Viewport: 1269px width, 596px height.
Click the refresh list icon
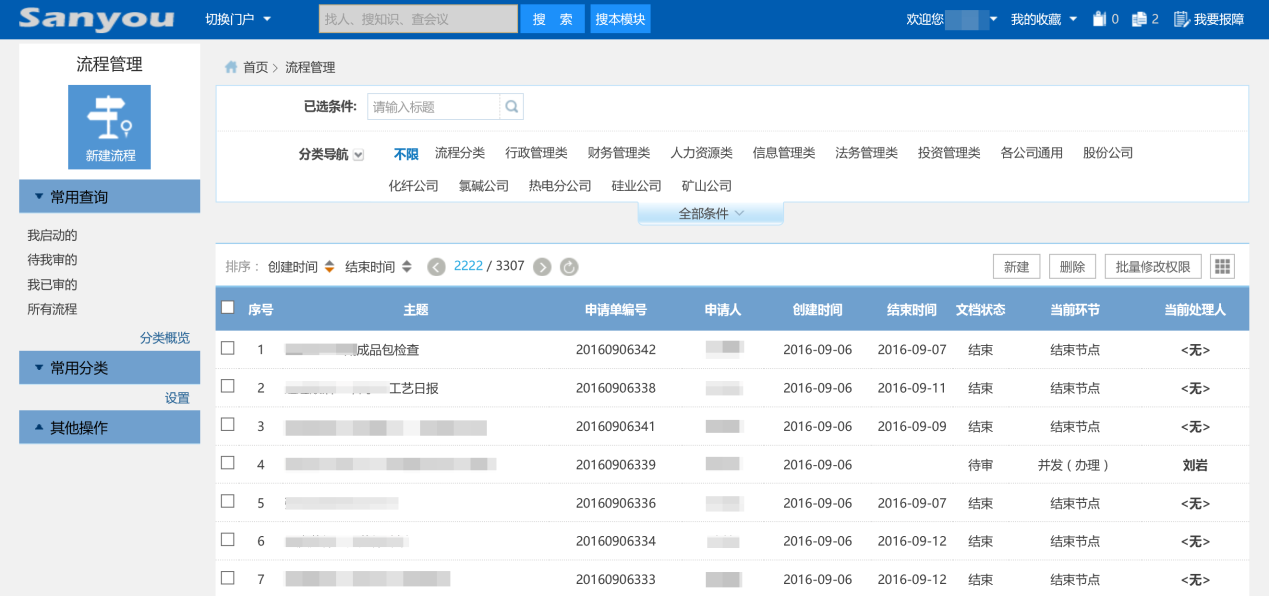click(569, 267)
